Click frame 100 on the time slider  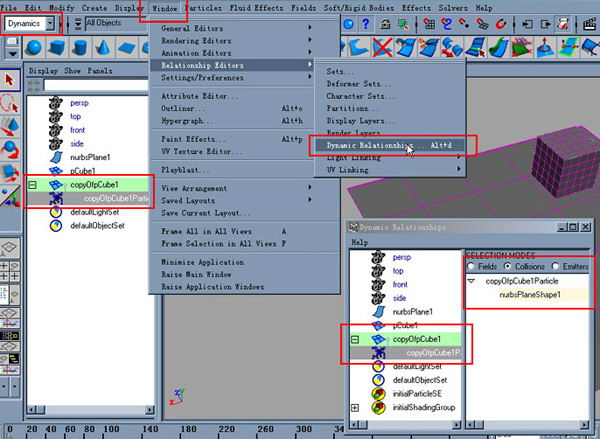point(111,429)
